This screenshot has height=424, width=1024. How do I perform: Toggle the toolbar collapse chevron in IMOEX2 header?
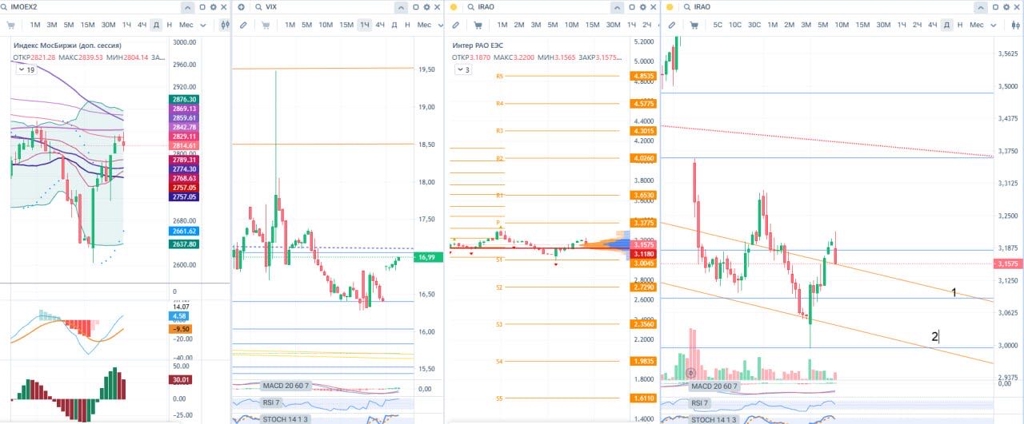pyautogui.click(x=189, y=7)
